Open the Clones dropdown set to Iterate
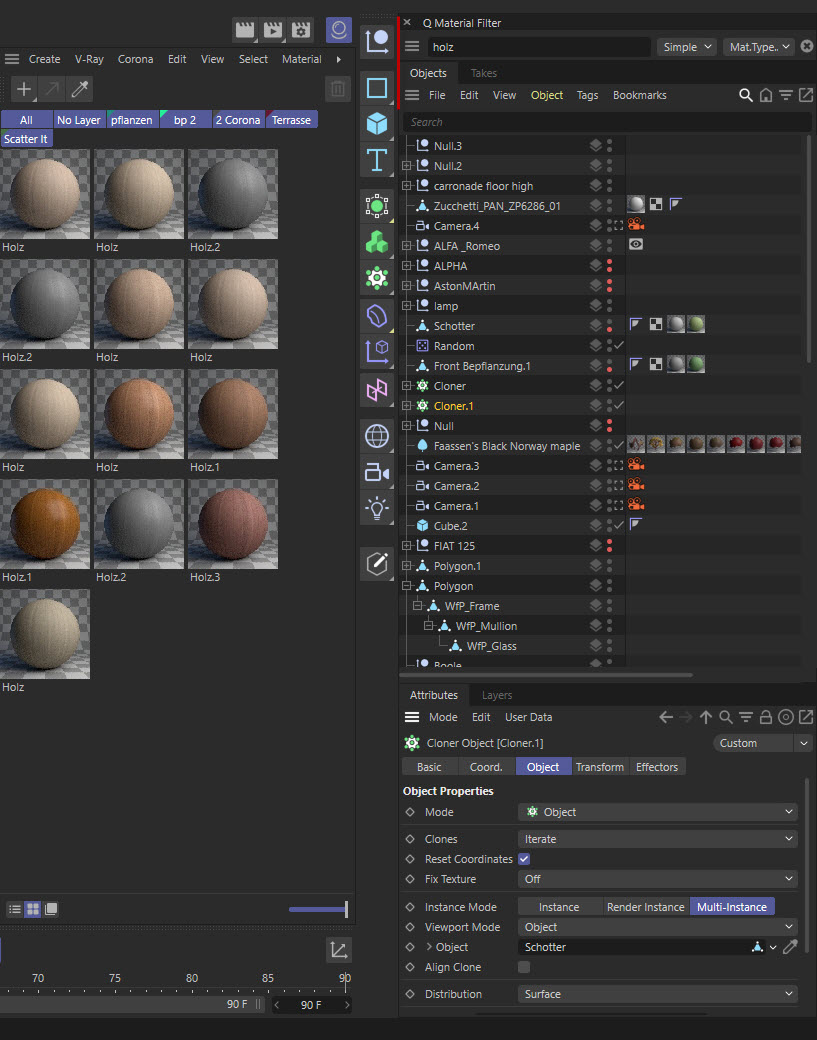This screenshot has width=817, height=1040. 657,839
